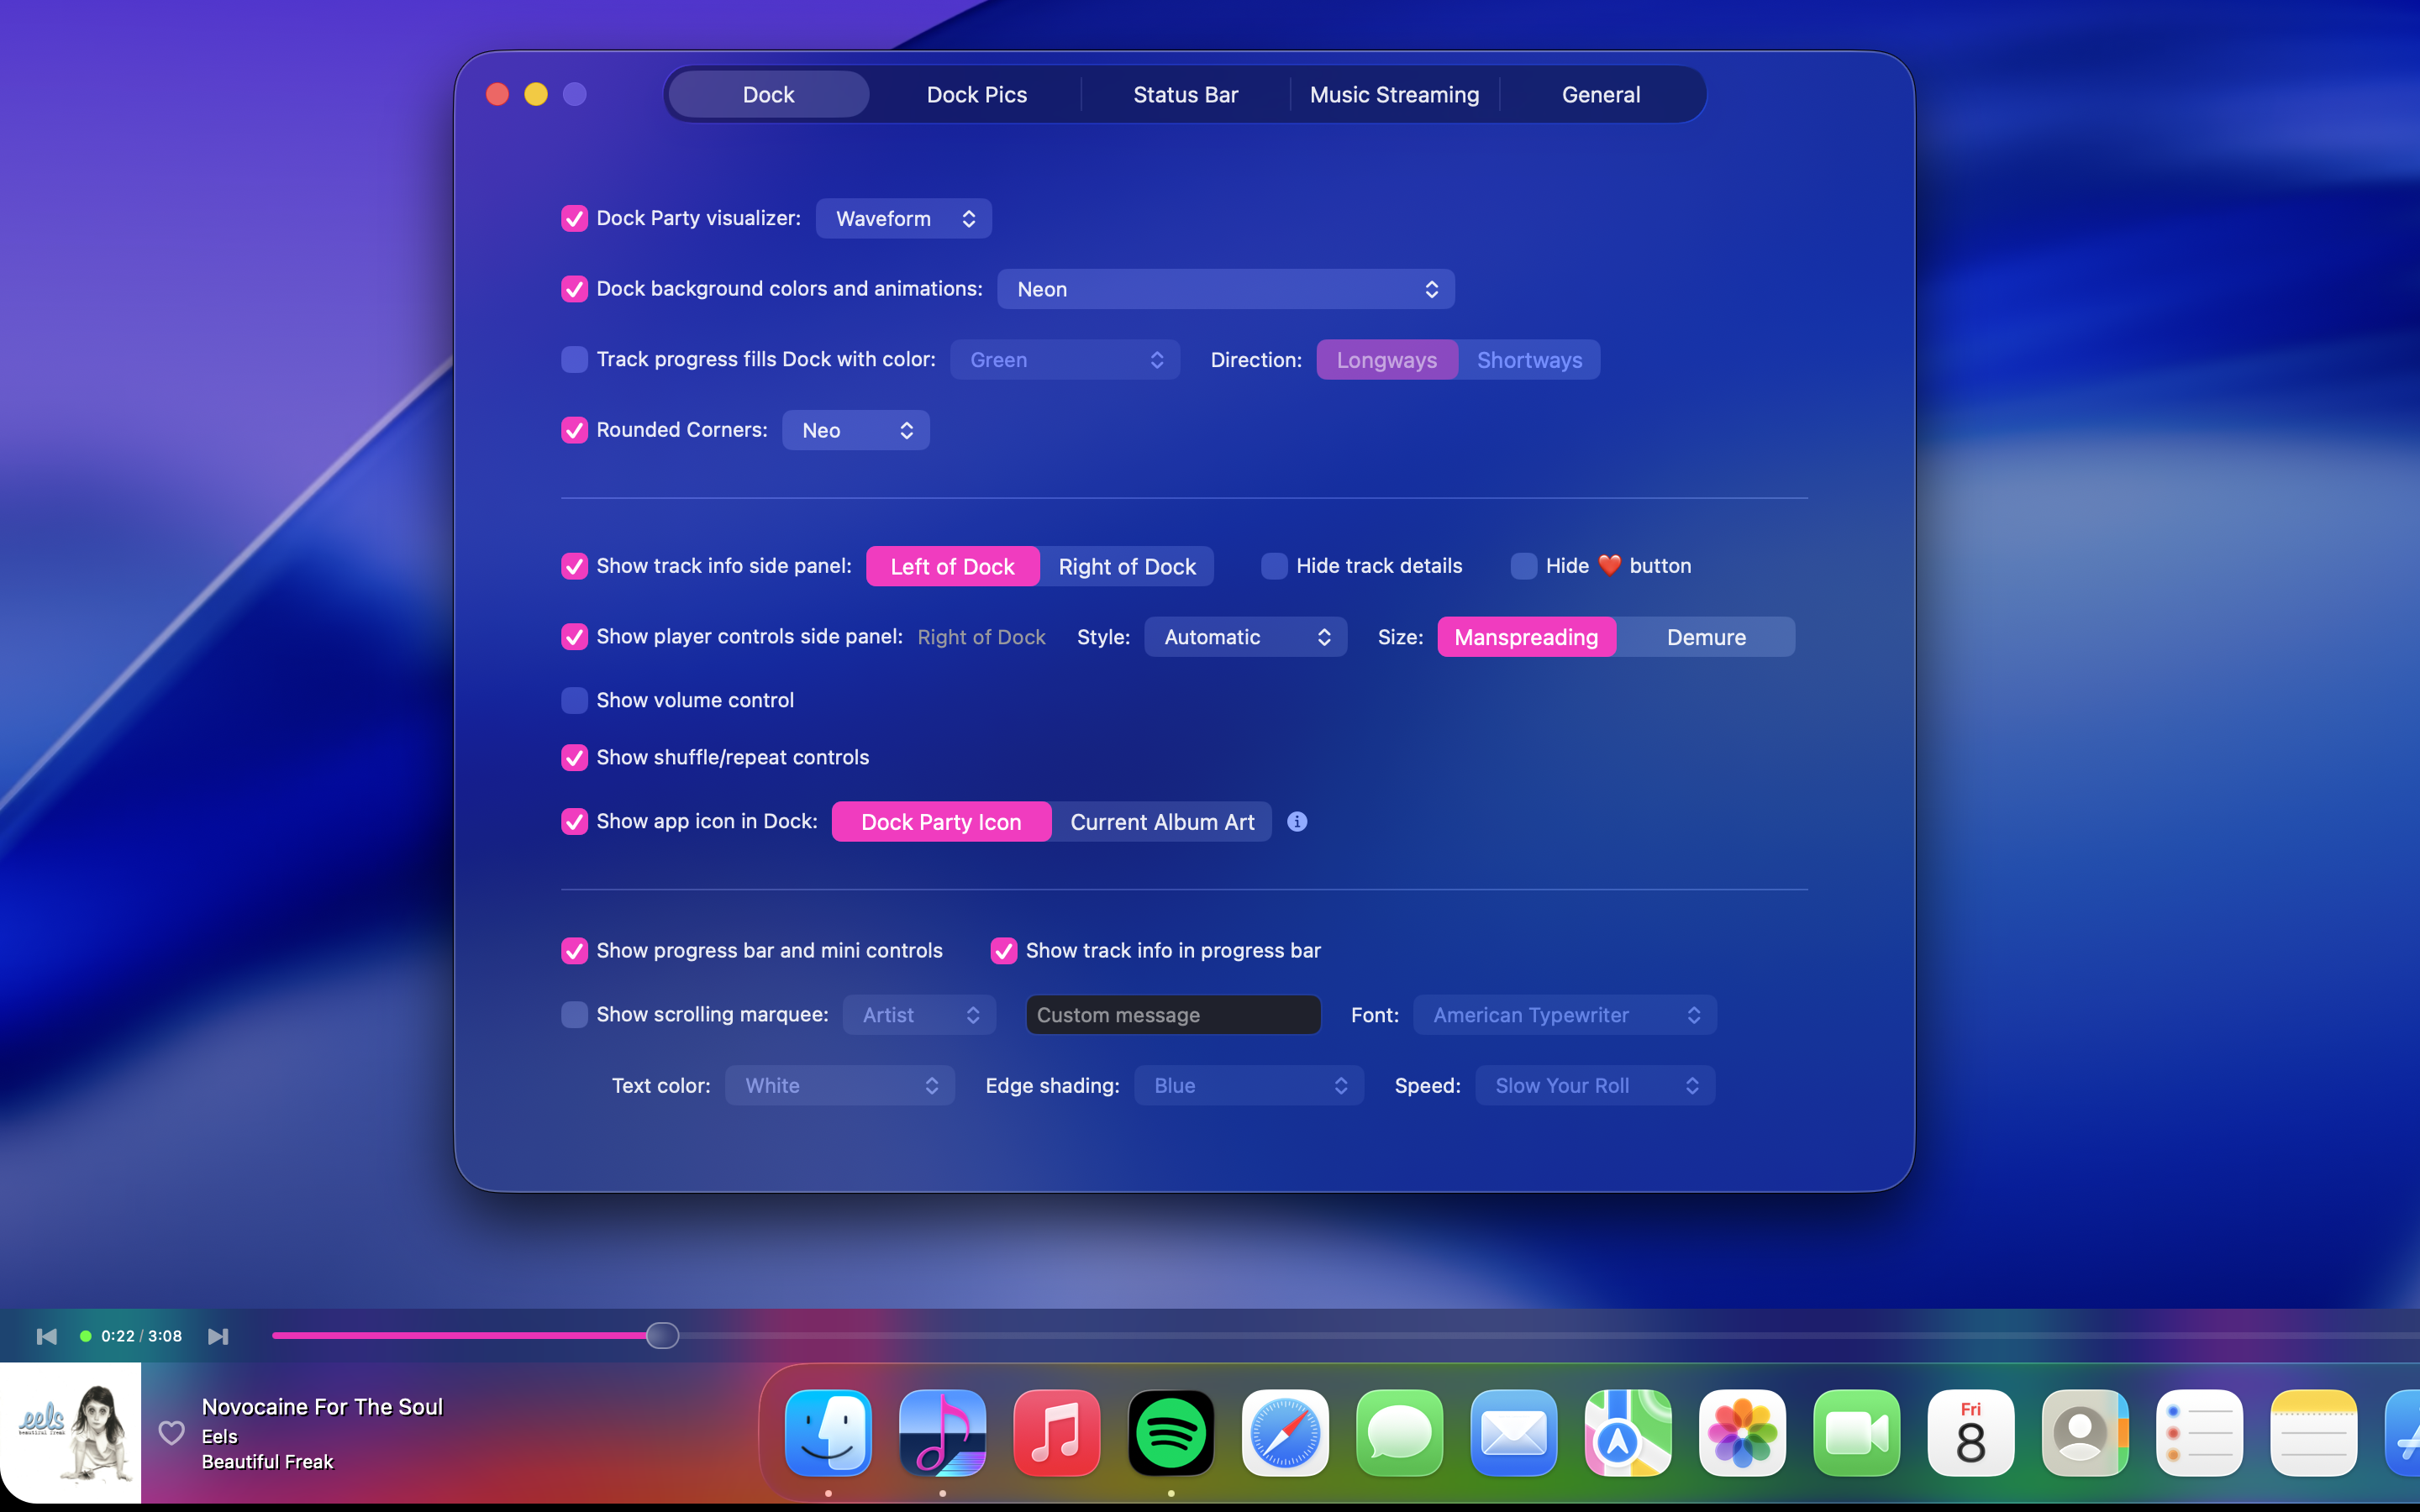Click the Beautiful Freak album artwork
This screenshot has height=1512, width=2420.
pyautogui.click(x=70, y=1432)
